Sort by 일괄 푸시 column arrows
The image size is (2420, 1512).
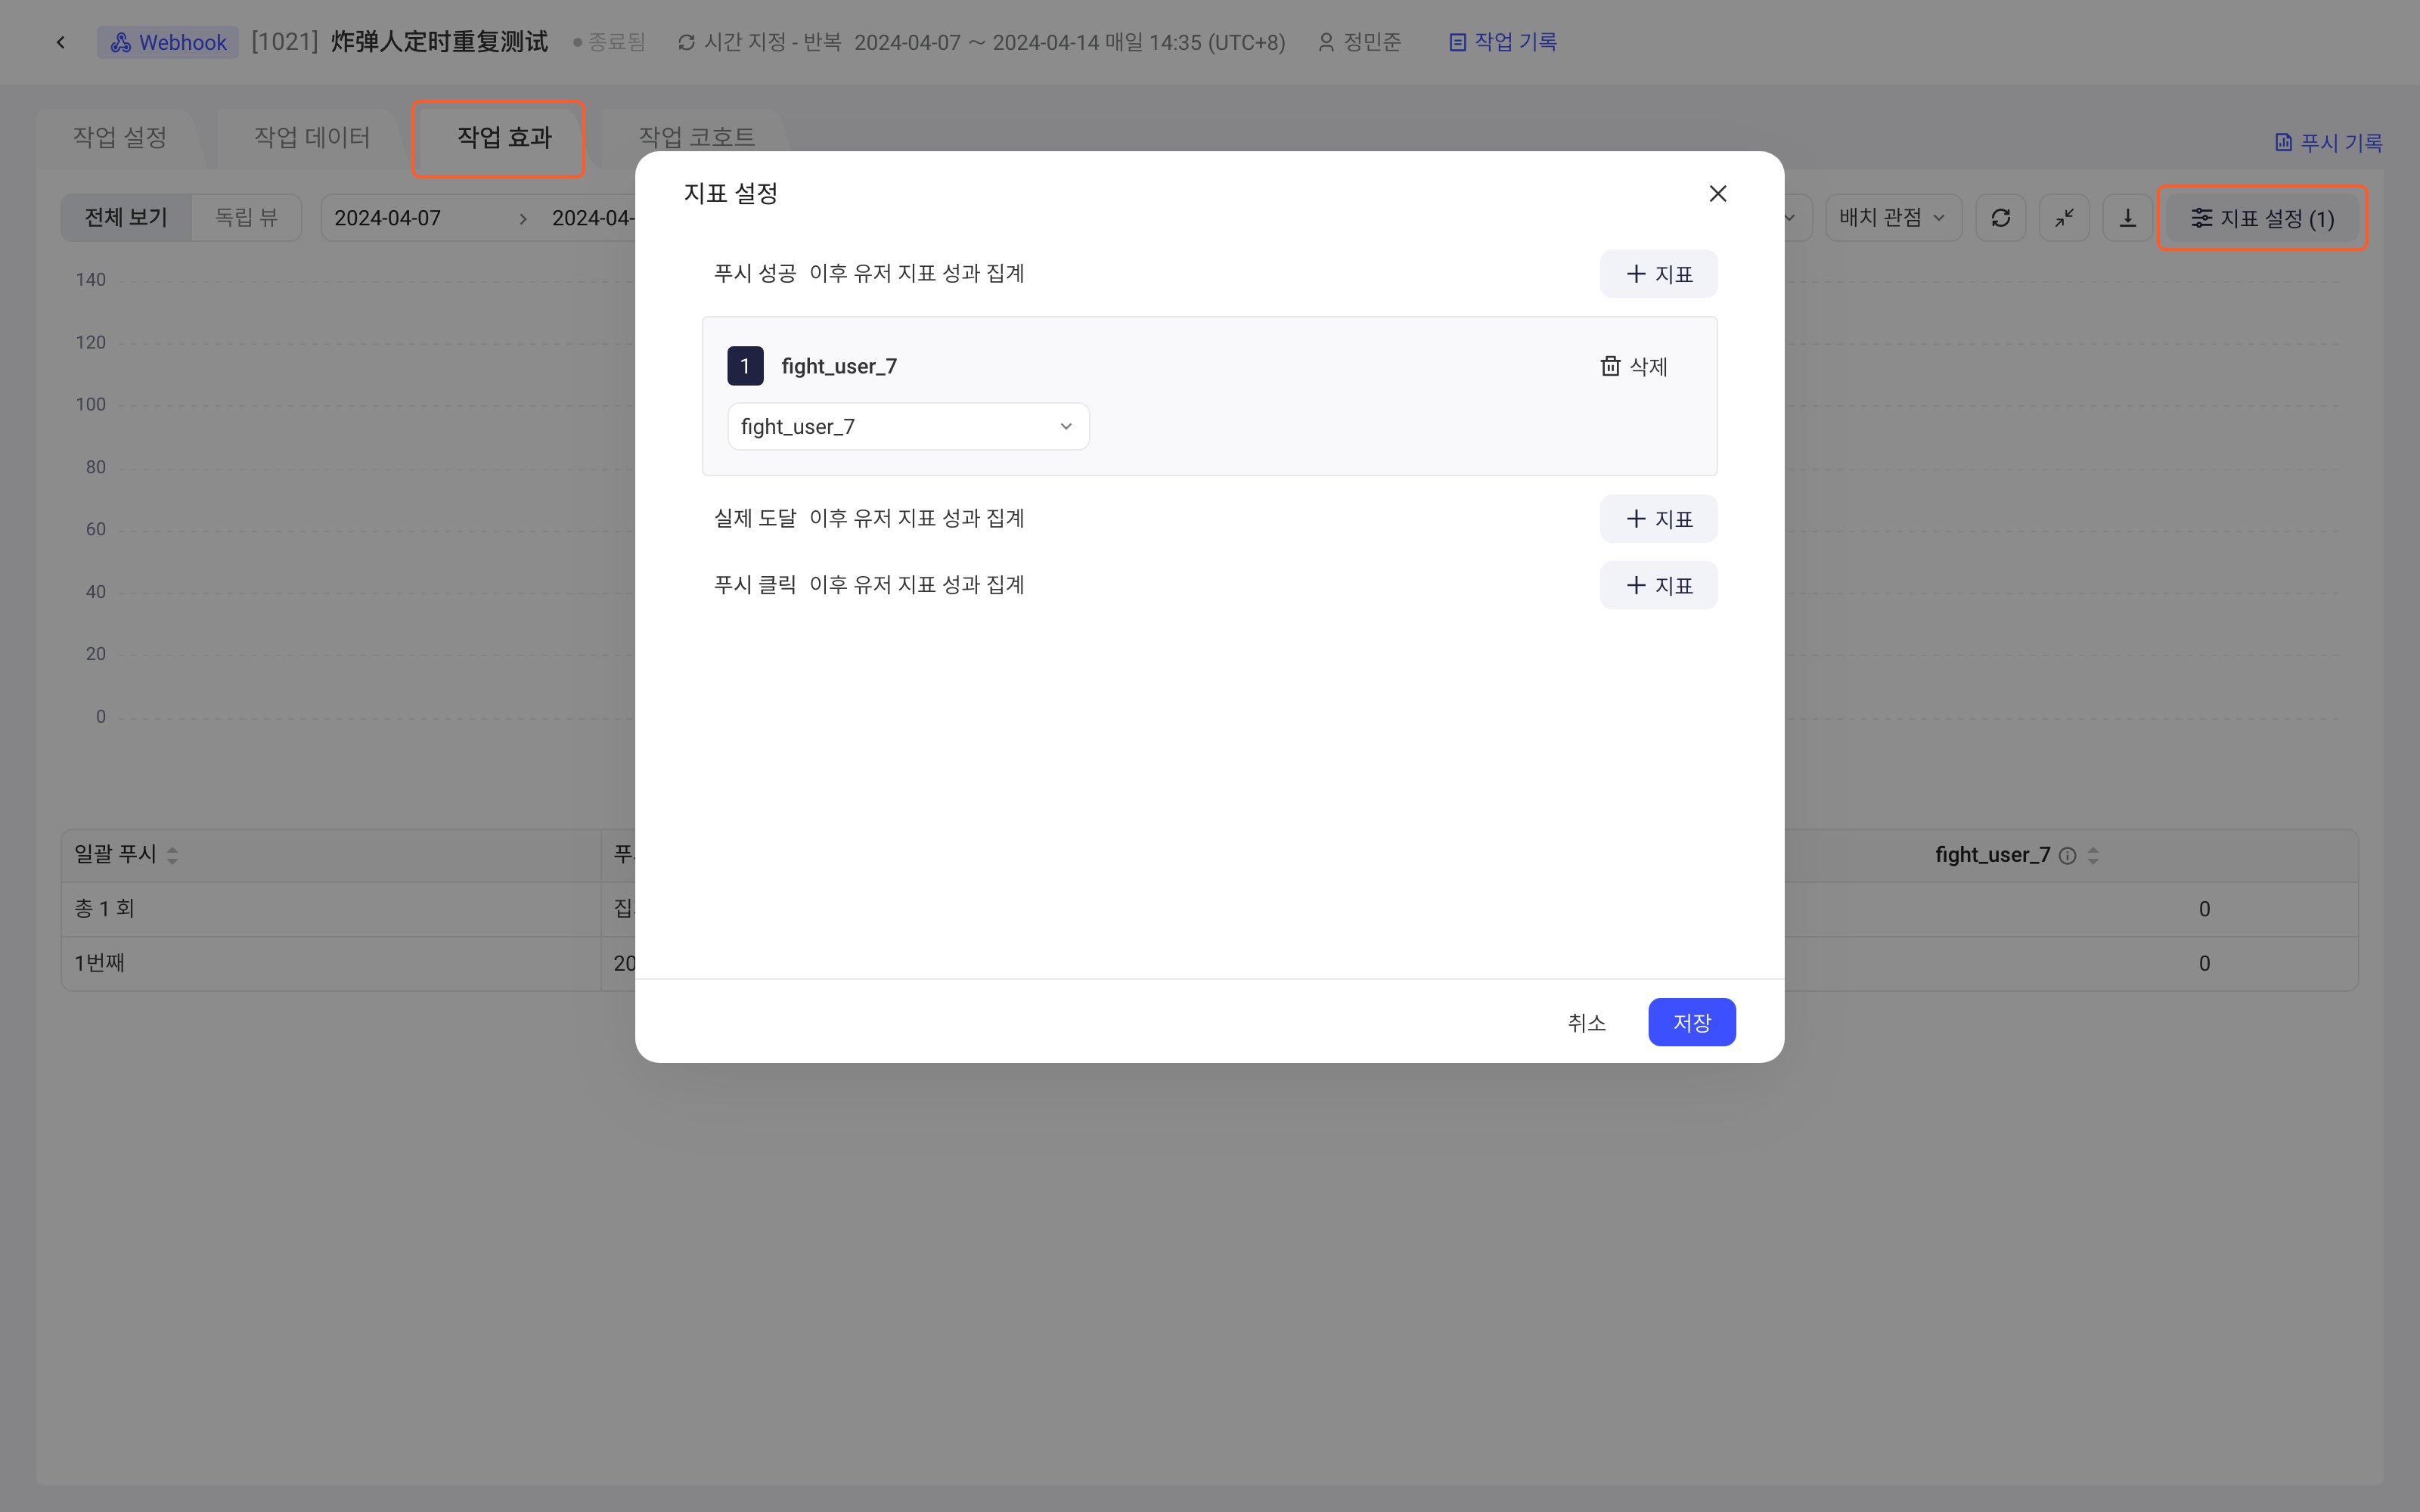point(172,855)
